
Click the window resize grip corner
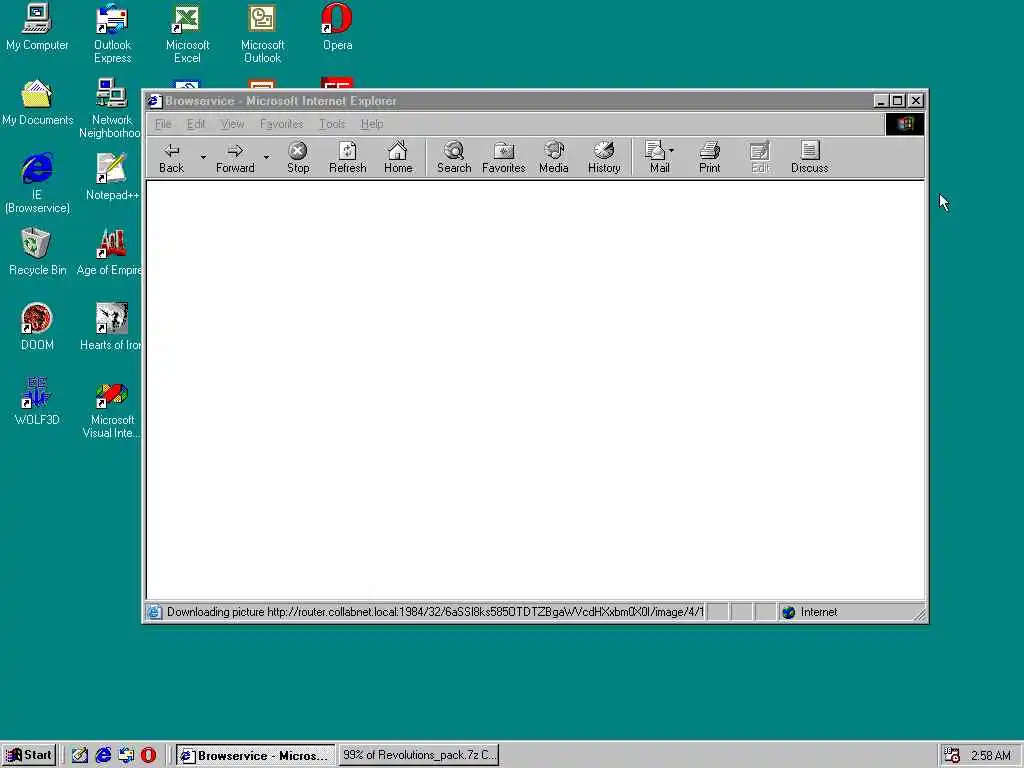920,614
